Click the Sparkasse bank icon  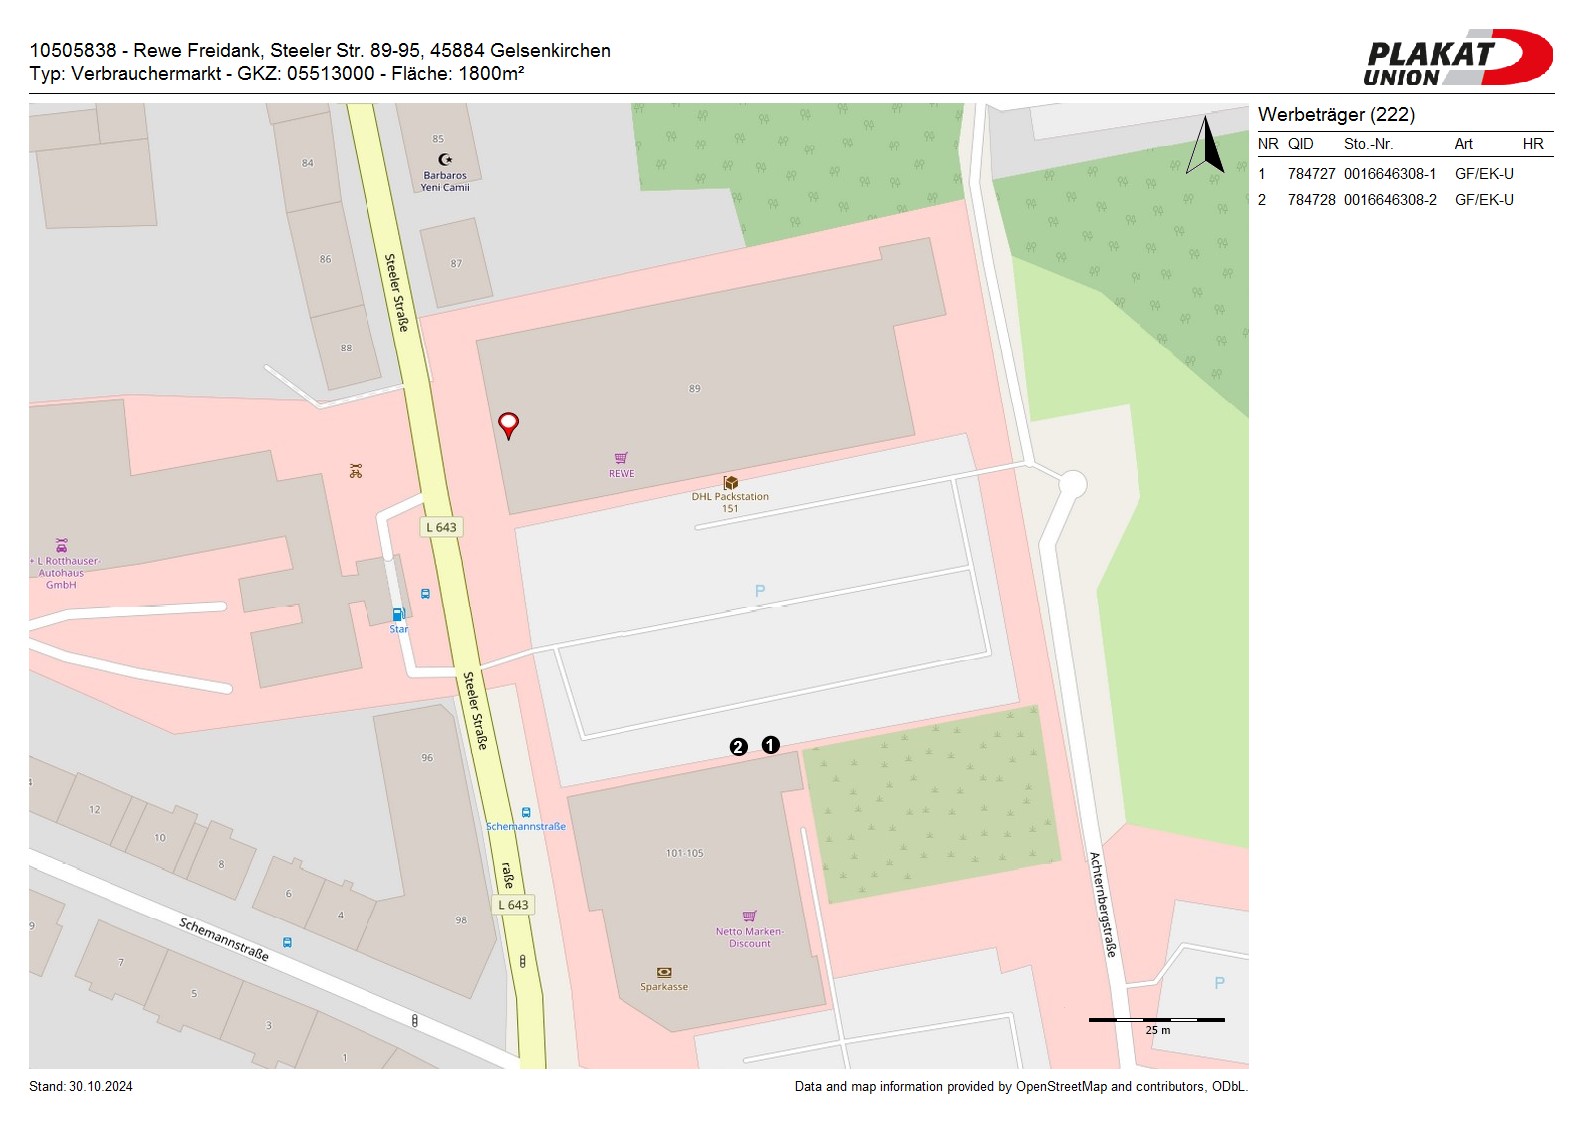(664, 972)
